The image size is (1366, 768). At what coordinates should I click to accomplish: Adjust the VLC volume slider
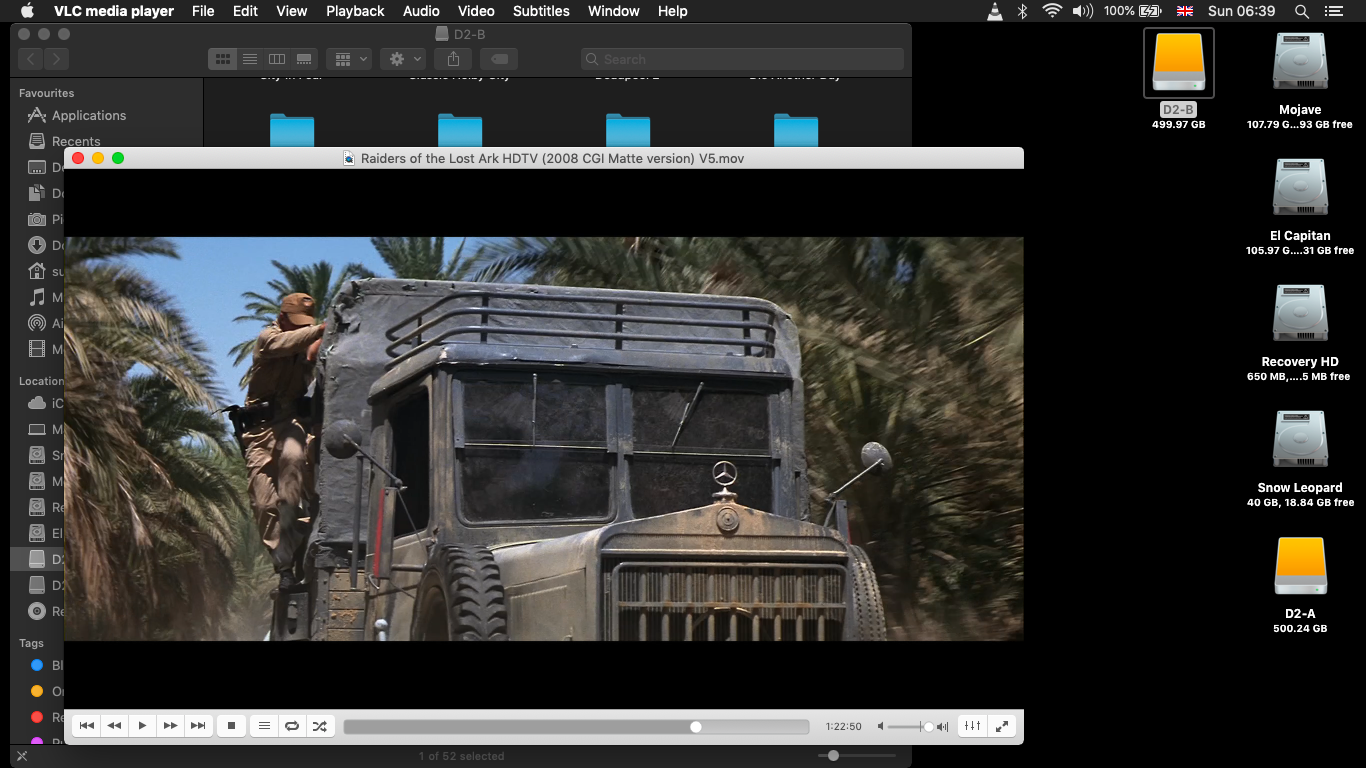pos(911,727)
